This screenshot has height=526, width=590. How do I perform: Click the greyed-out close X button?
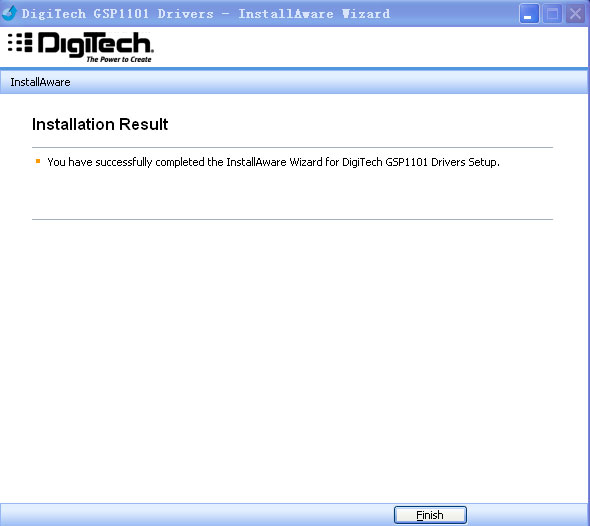point(575,14)
